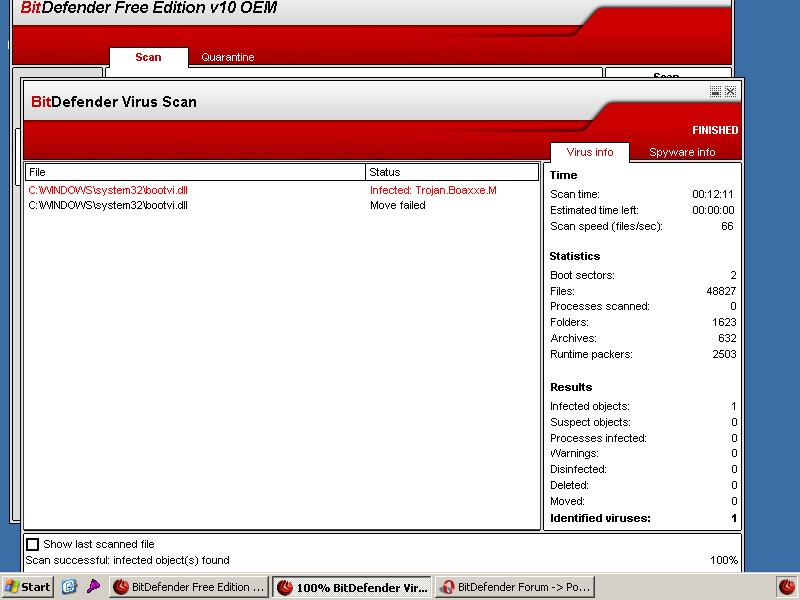Minimize the Virus Scan dialog
800x600 pixels.
click(715, 91)
